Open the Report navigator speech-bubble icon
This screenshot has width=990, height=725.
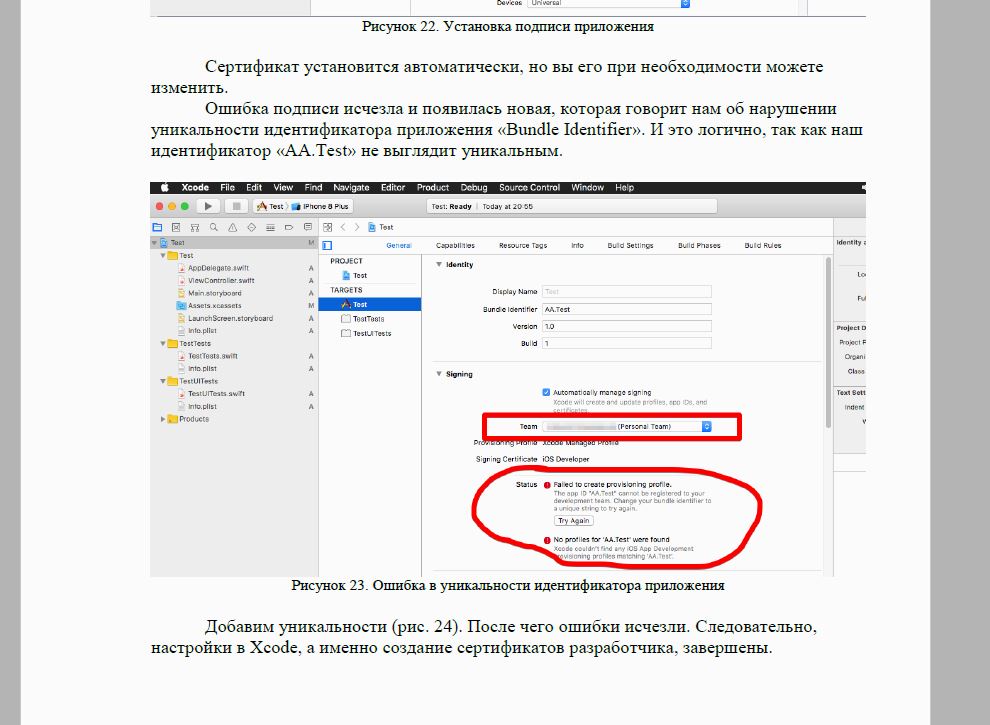point(308,227)
